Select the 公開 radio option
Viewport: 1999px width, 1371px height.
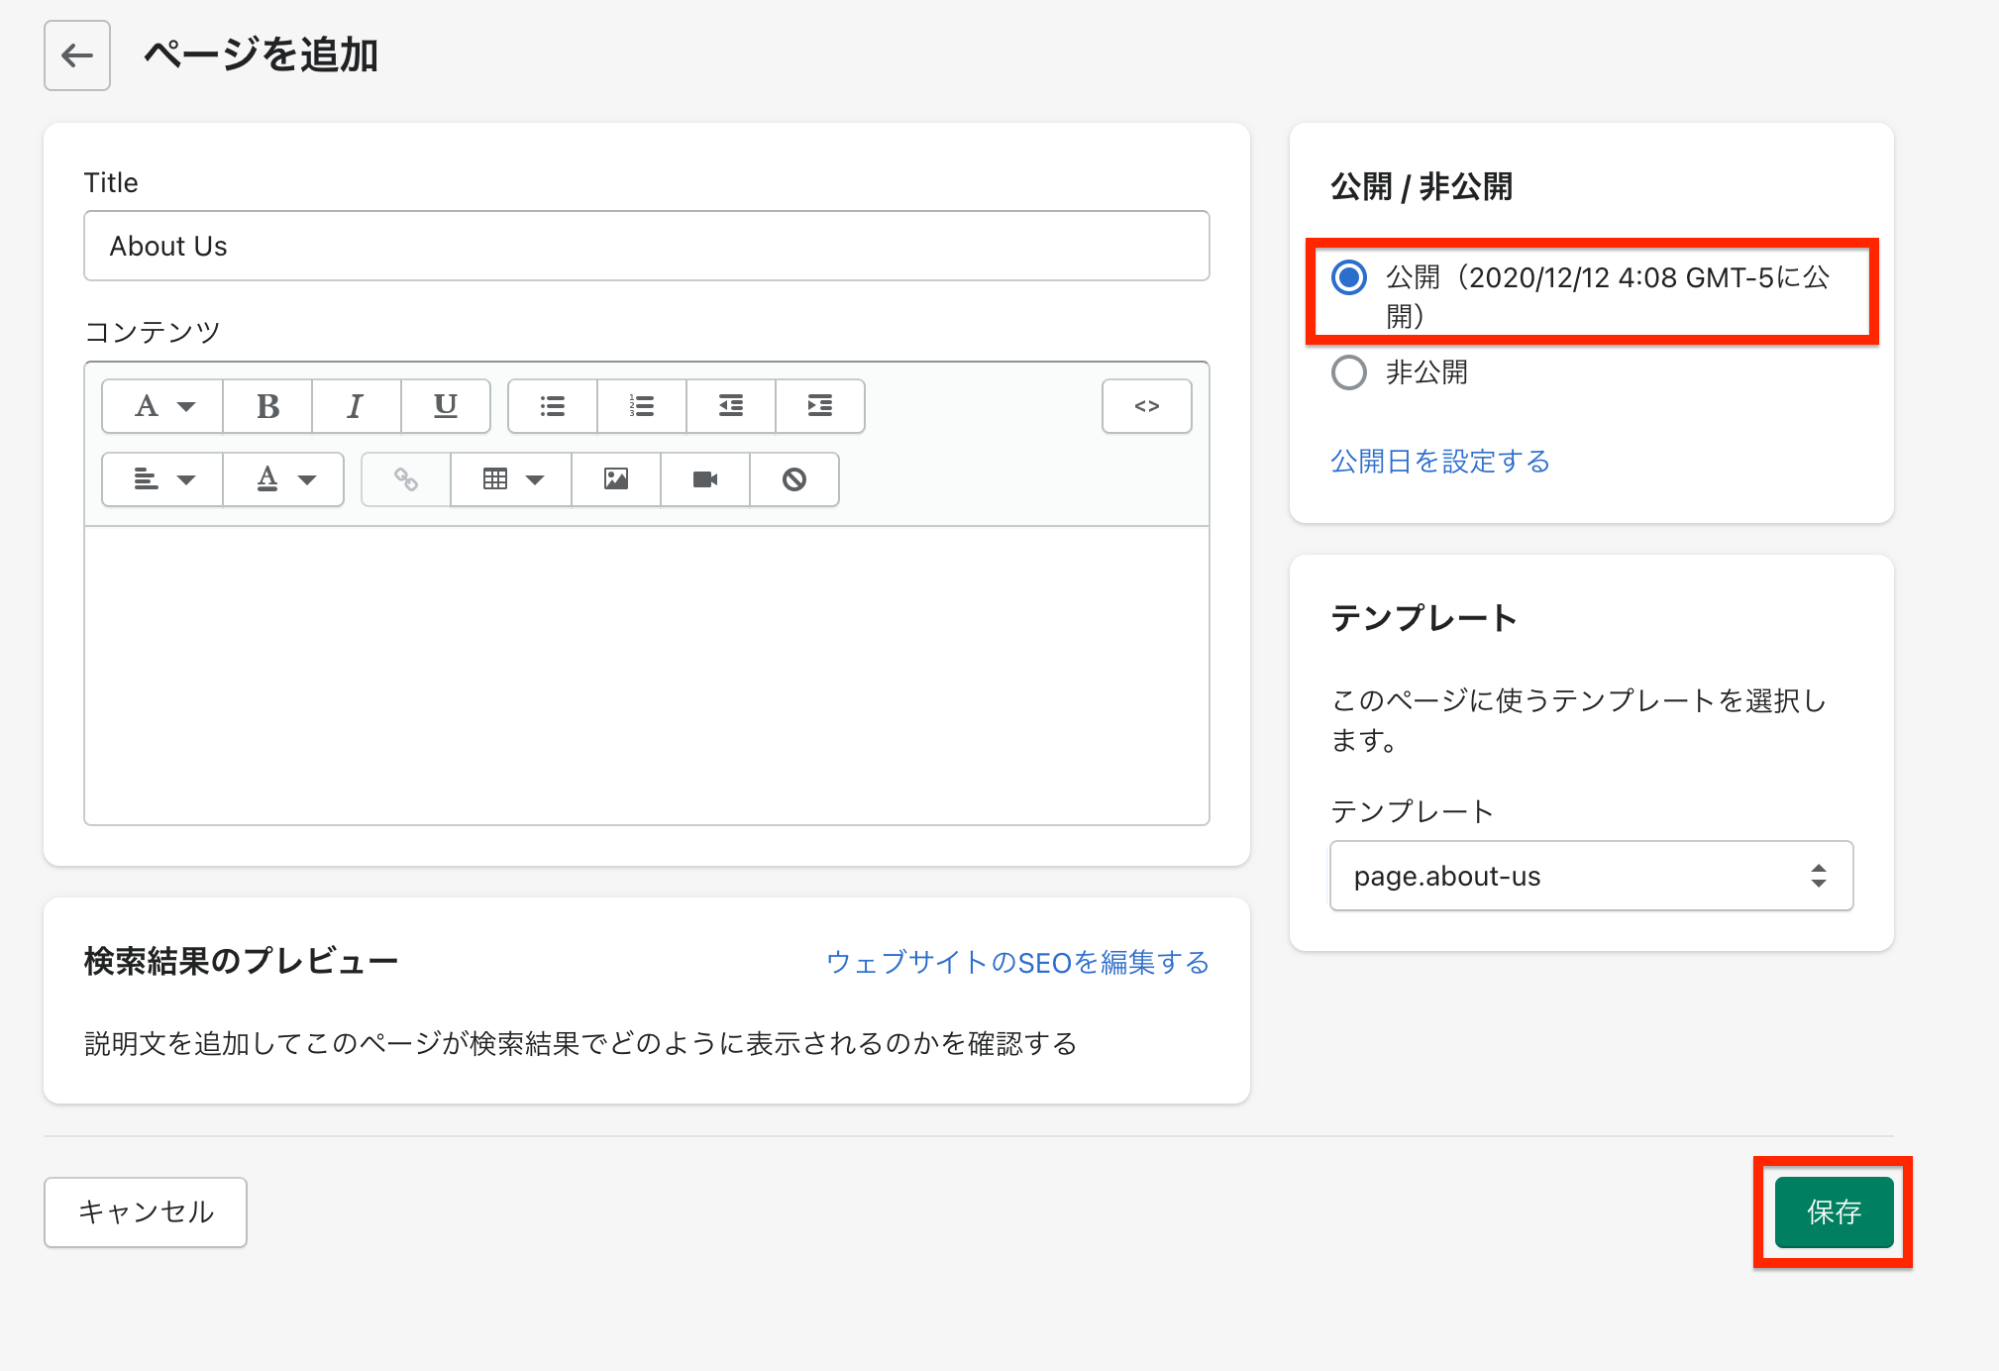coord(1349,278)
